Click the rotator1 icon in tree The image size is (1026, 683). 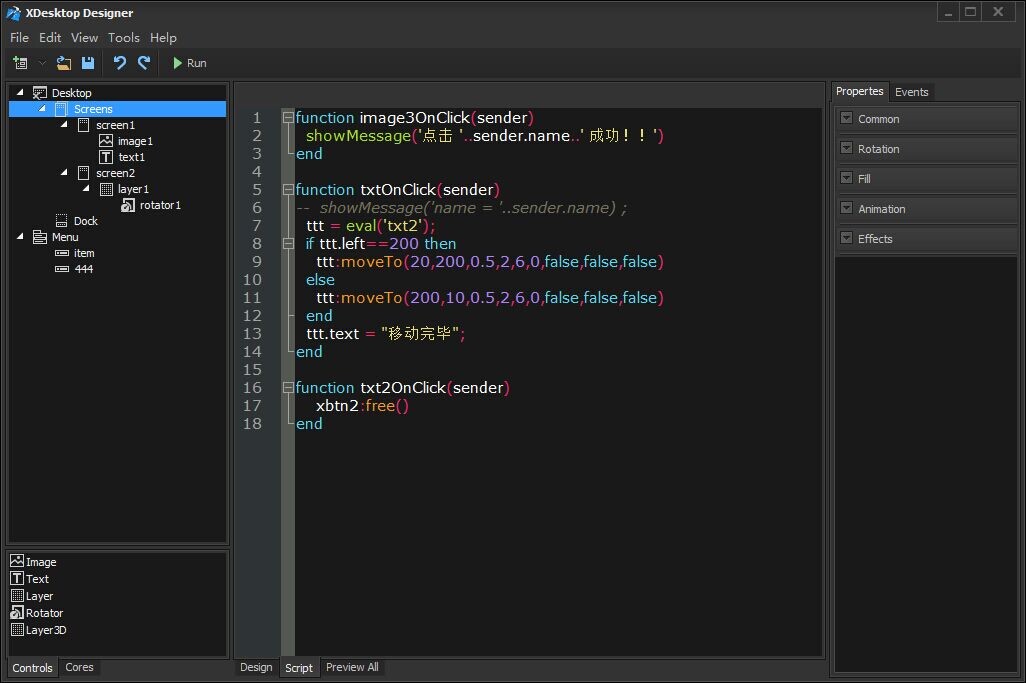tap(128, 205)
